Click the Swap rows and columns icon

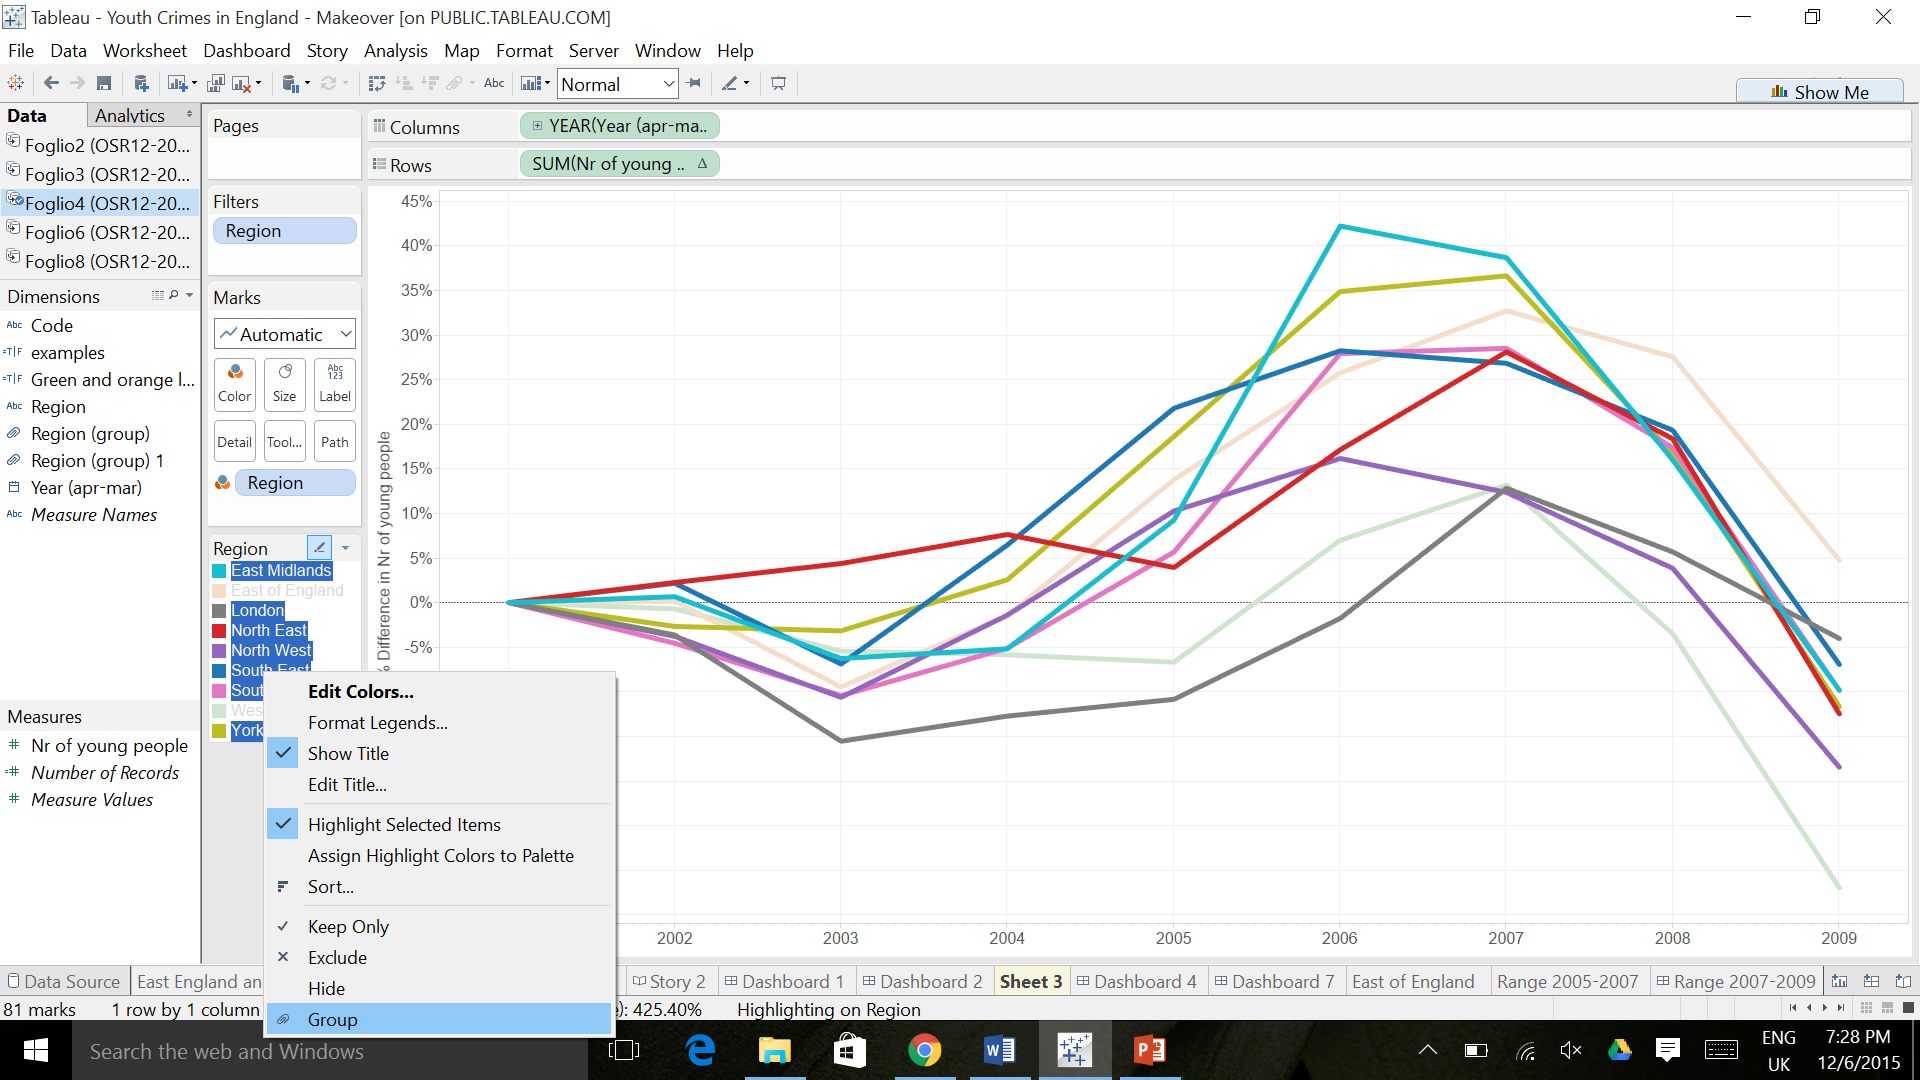[377, 84]
